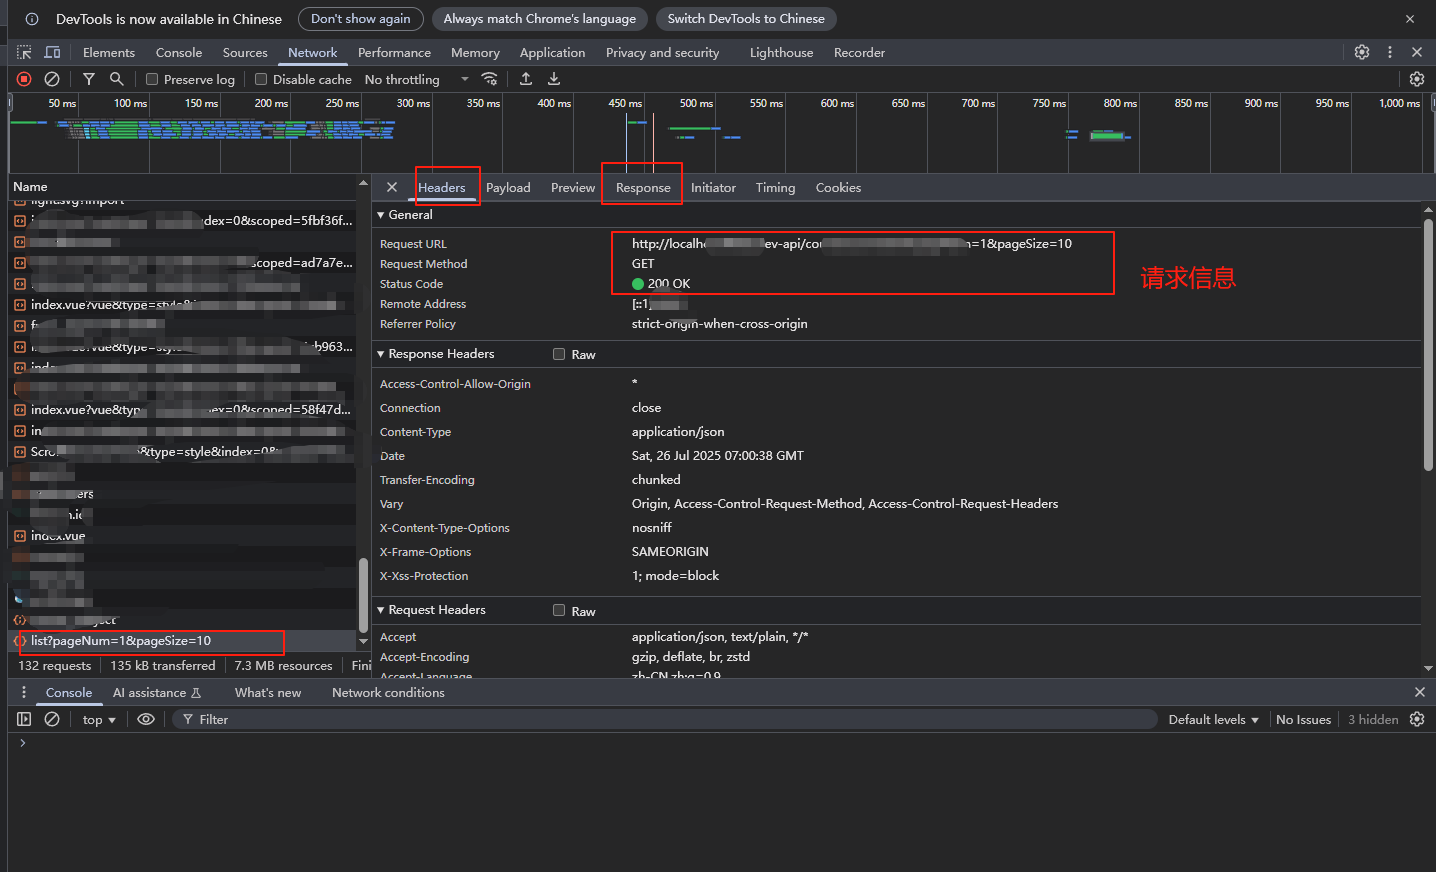Click the request list scrollbar
This screenshot has height=872, width=1436.
(x=363, y=595)
